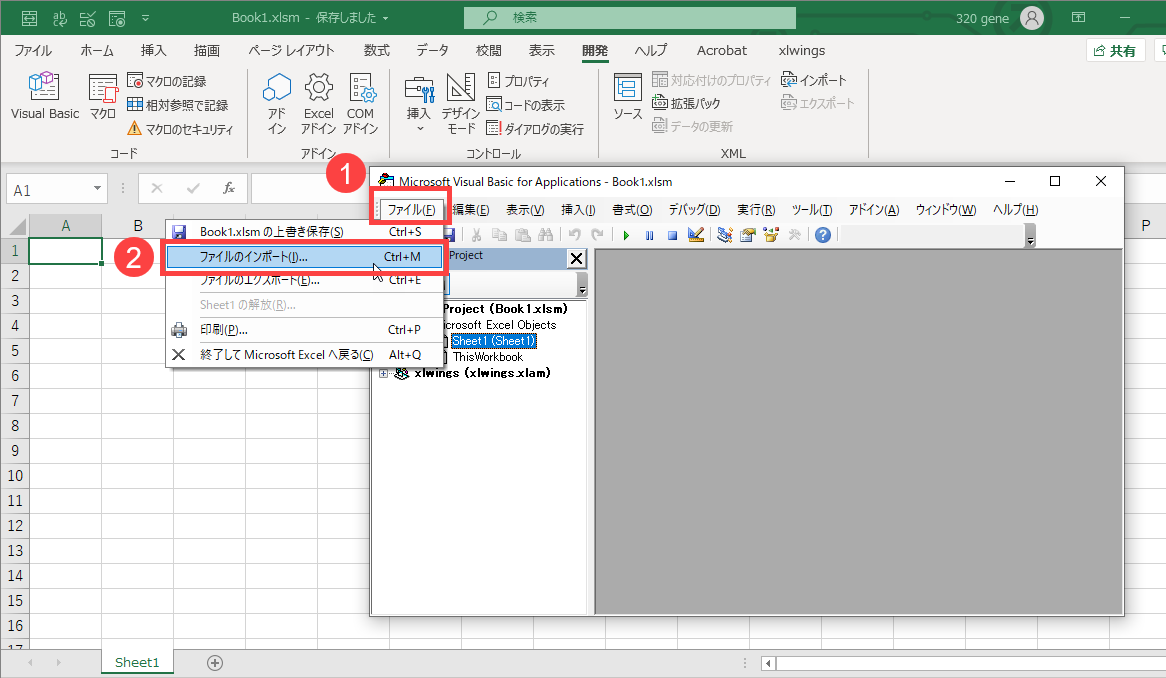The image size is (1166, 678).
Task: Click the 共有 (Share) button
Action: pyautogui.click(x=1115, y=50)
